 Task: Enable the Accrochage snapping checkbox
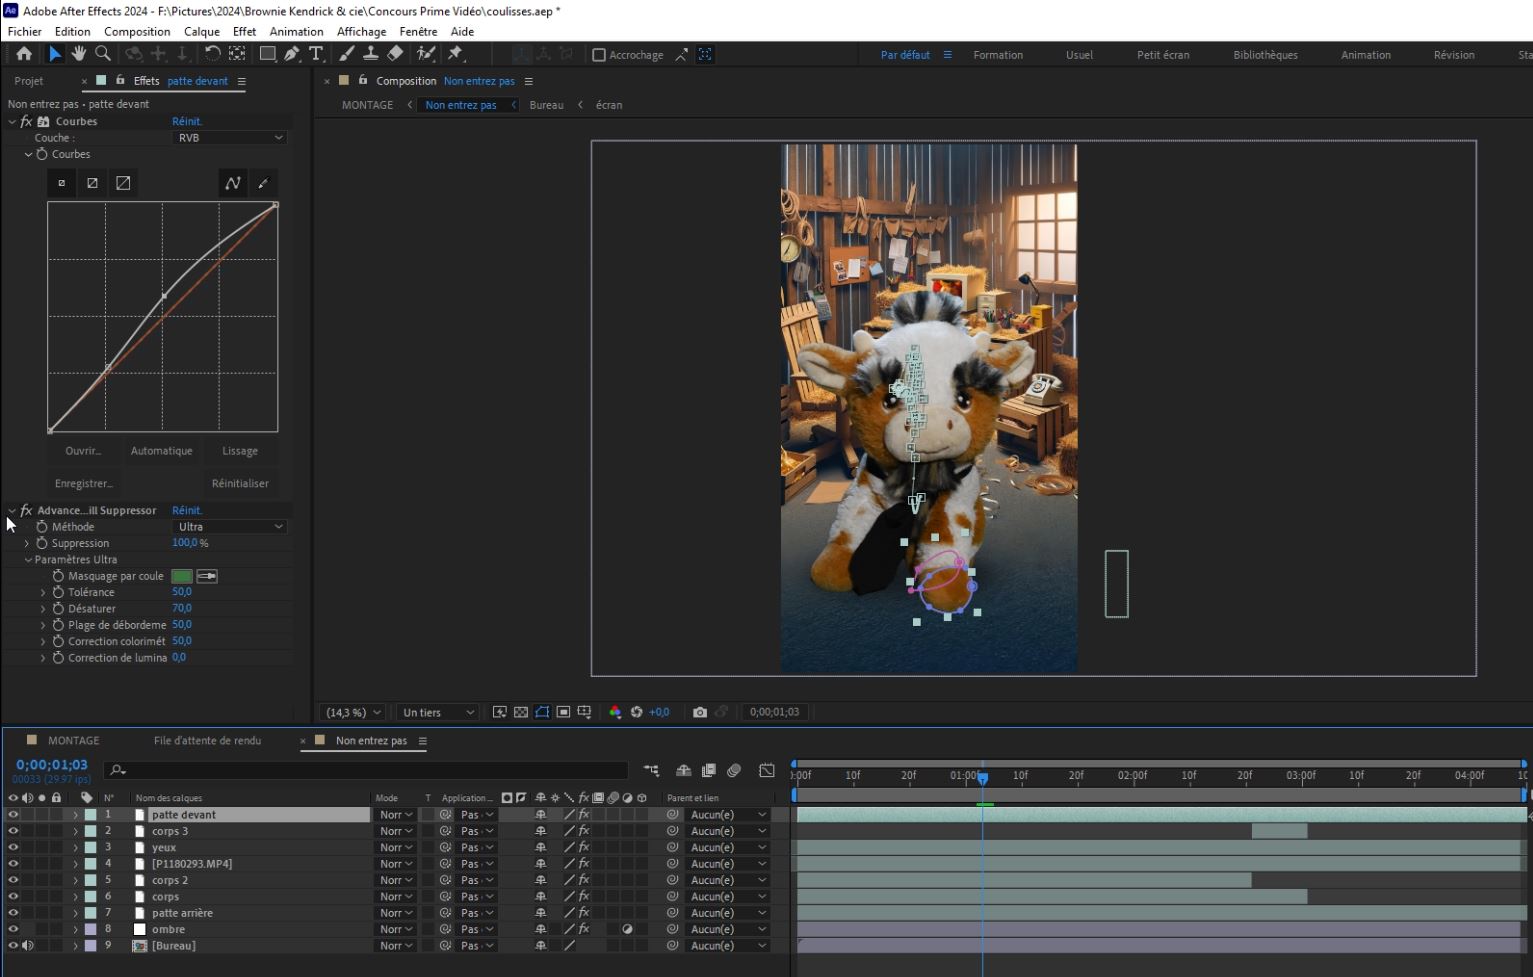click(x=599, y=55)
